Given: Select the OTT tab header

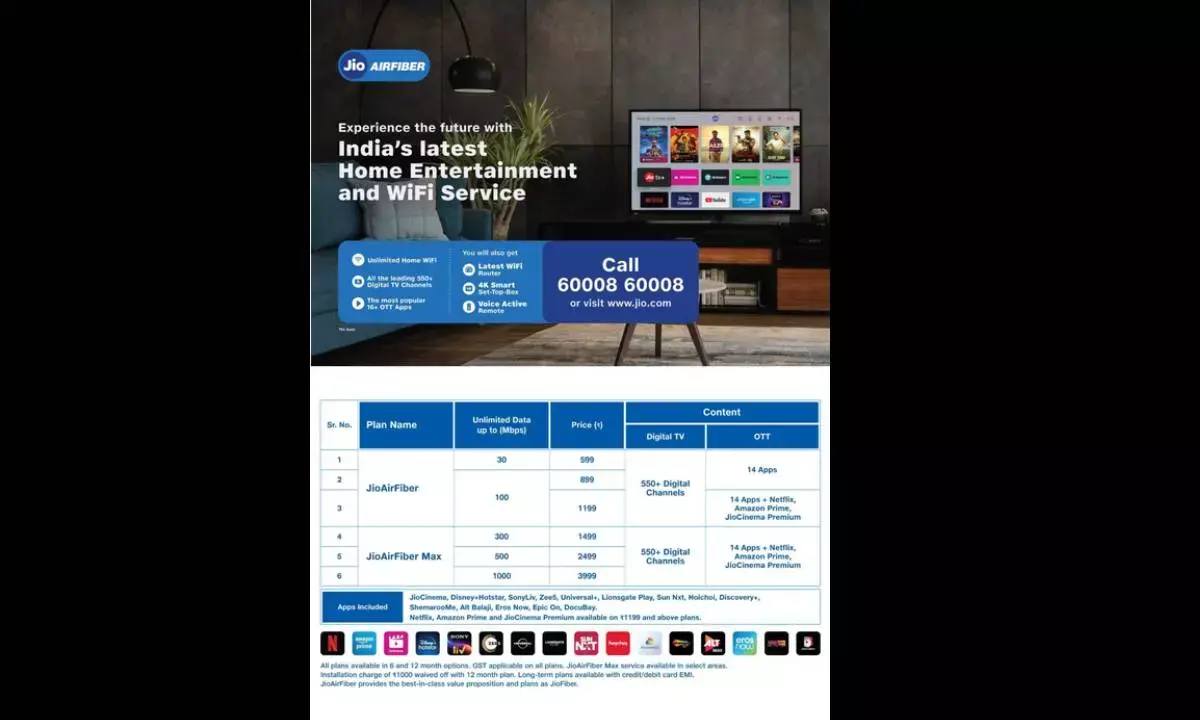Looking at the screenshot, I should [x=764, y=436].
